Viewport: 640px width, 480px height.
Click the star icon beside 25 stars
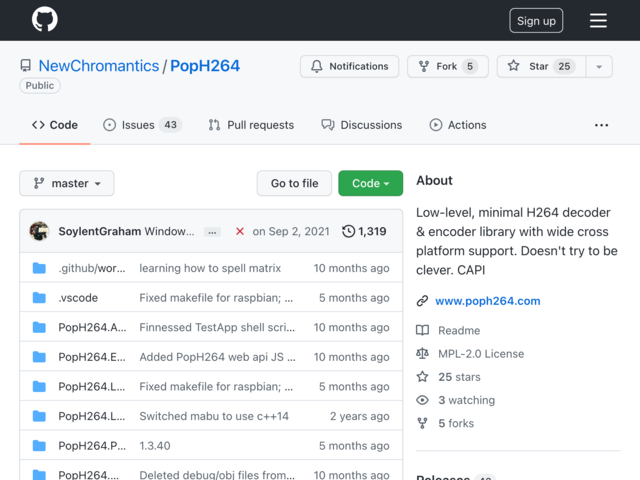pyautogui.click(x=422, y=377)
